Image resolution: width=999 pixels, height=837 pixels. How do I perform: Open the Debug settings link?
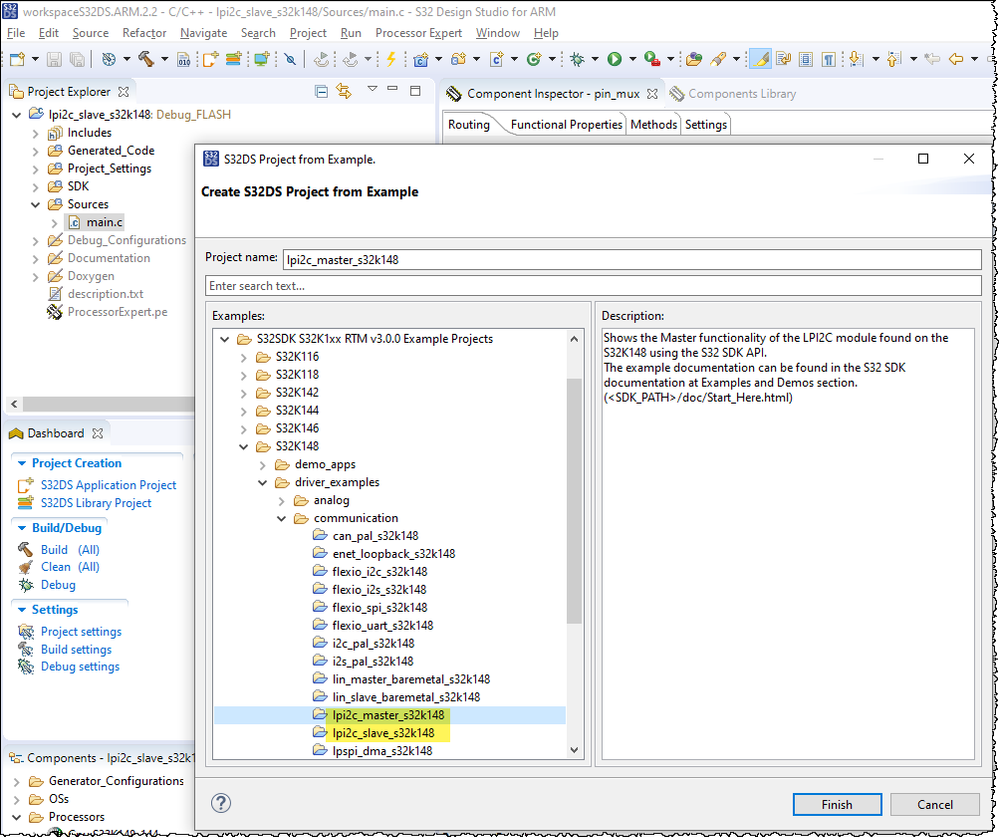pyautogui.click(x=80, y=666)
